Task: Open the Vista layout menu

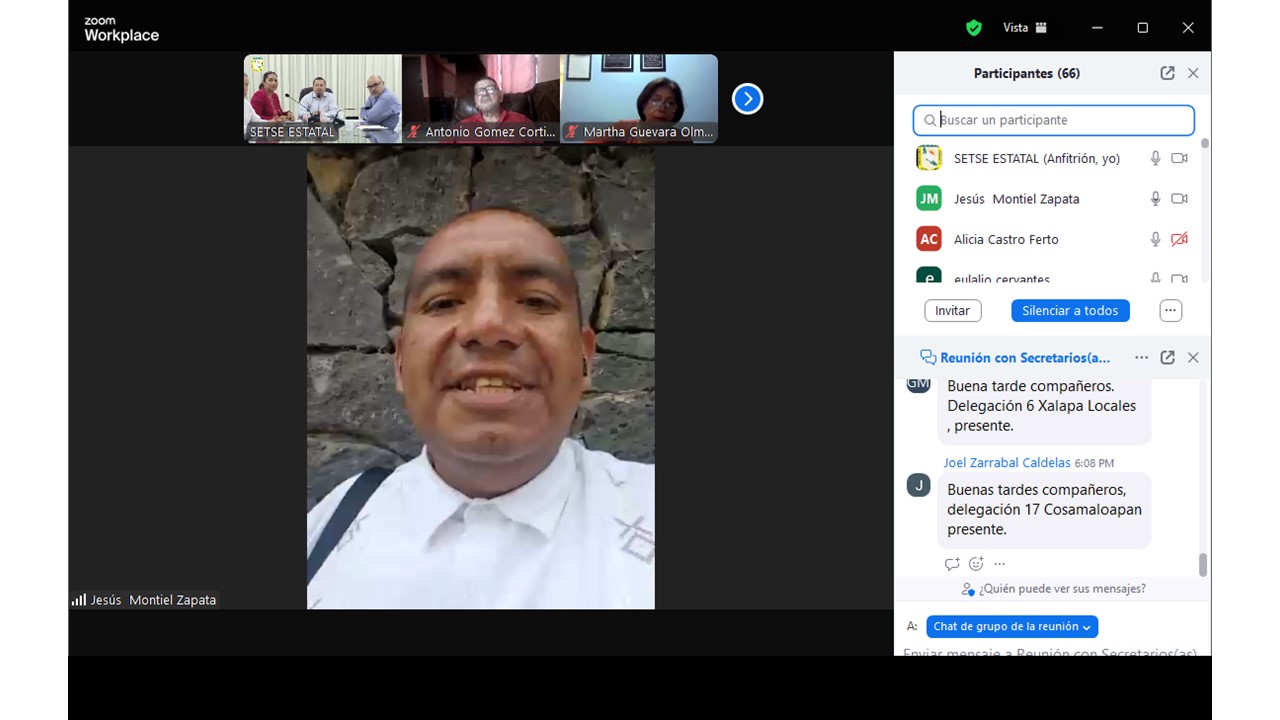Action: pos(1024,28)
